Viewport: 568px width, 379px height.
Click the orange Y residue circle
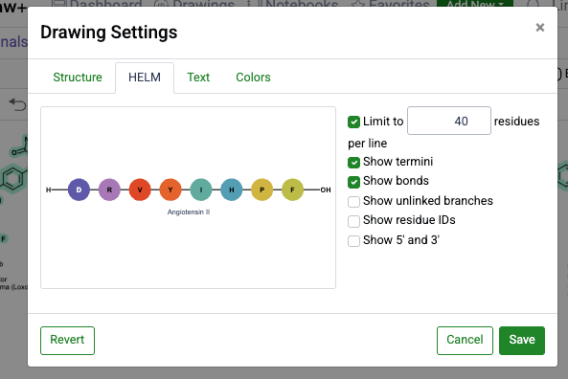click(170, 190)
